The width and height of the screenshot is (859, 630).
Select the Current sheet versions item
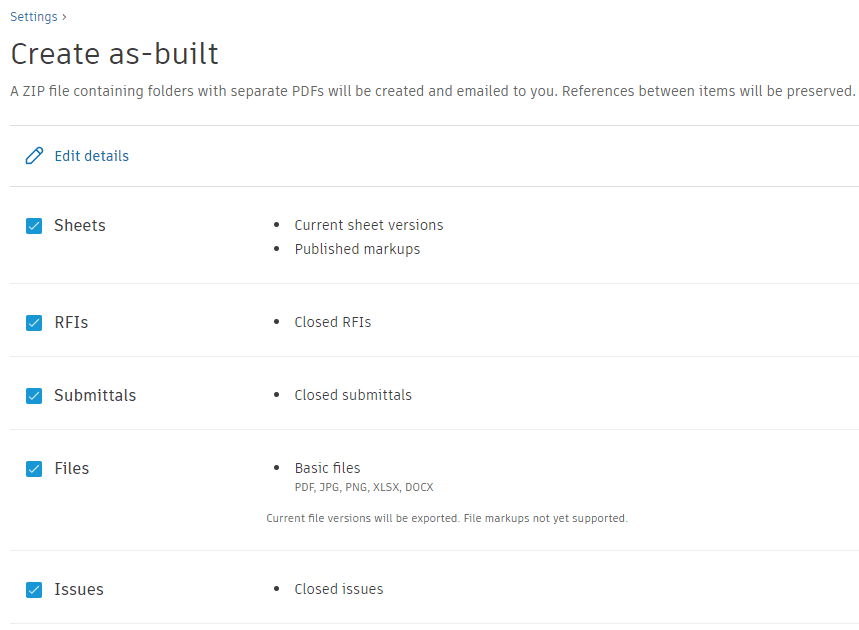click(x=368, y=225)
